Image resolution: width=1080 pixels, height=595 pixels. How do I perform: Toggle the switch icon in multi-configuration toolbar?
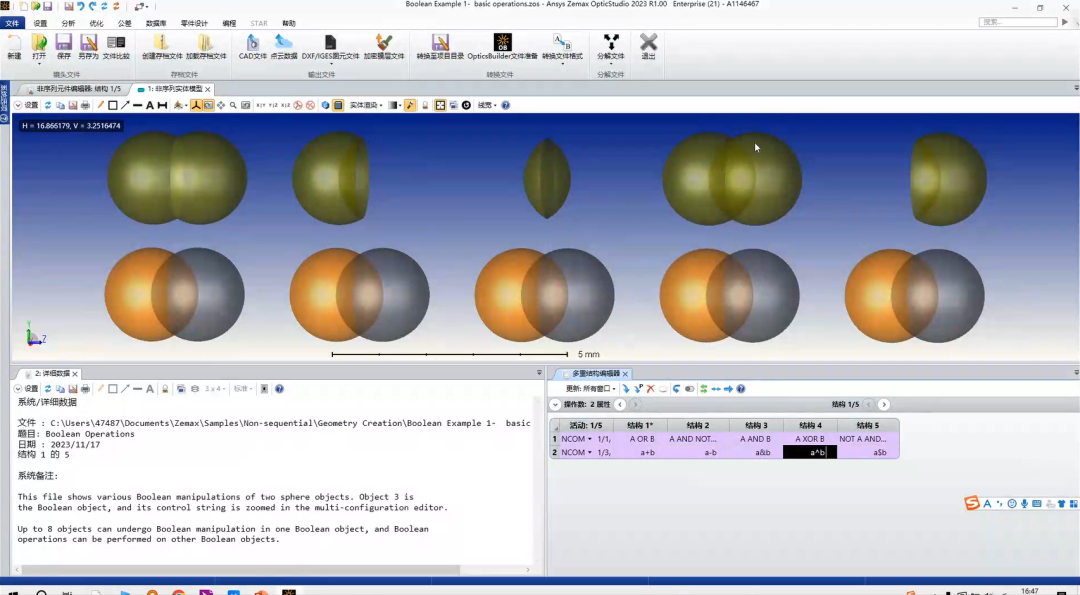tap(689, 389)
